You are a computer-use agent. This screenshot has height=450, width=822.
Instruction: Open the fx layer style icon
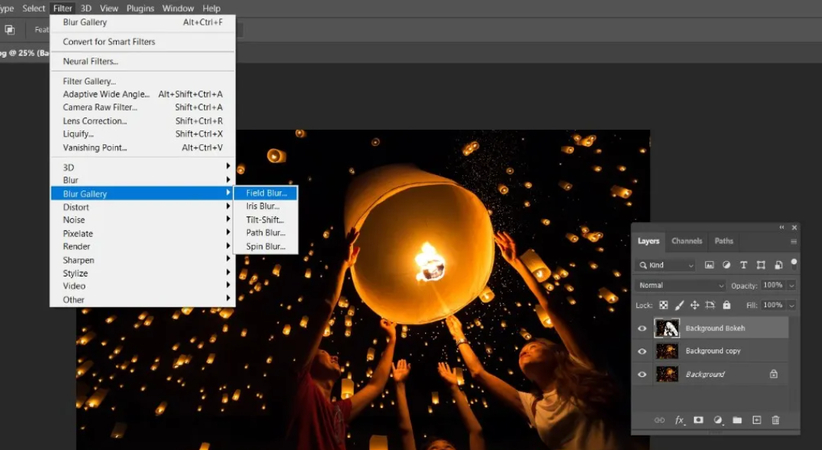point(679,420)
